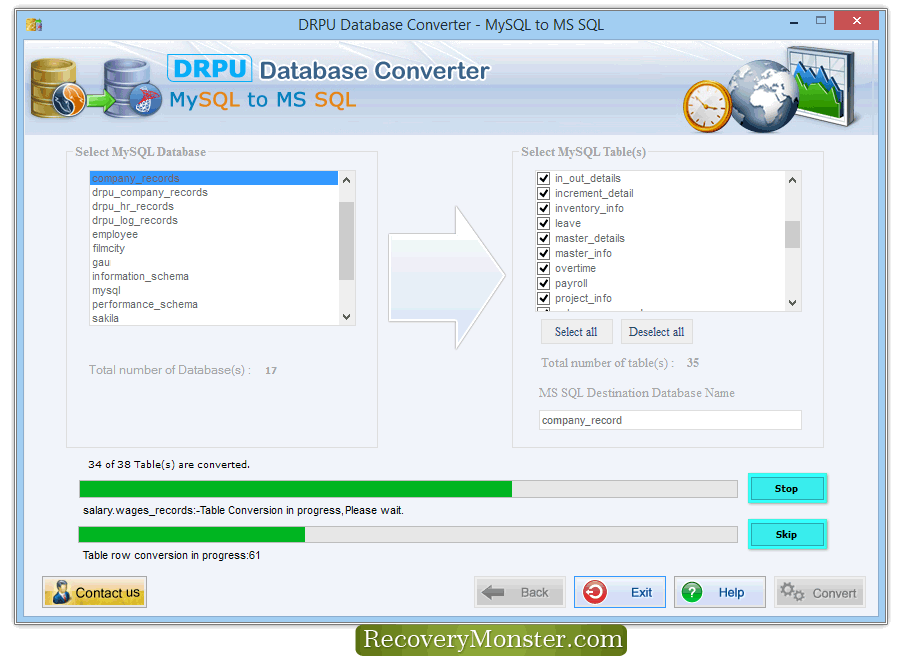Click up arrow of tables list scrollbar

pyautogui.click(x=793, y=180)
